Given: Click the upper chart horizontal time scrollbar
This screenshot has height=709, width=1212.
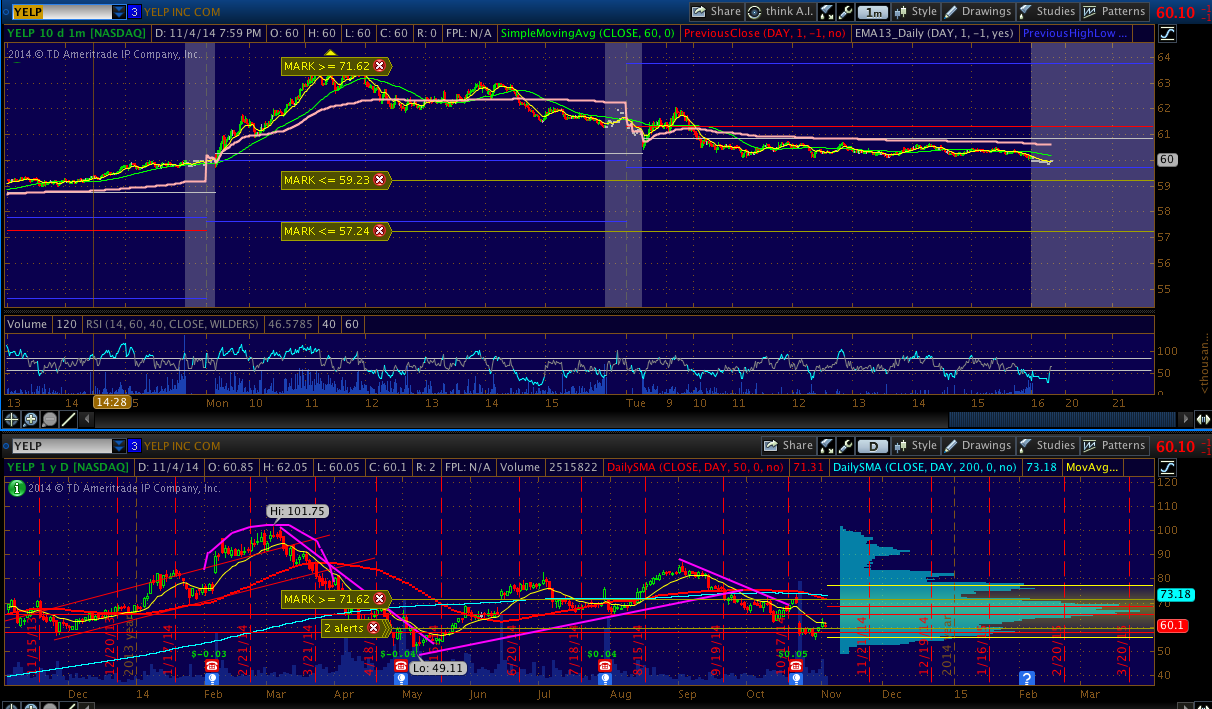Looking at the screenshot, I should 1060,419.
